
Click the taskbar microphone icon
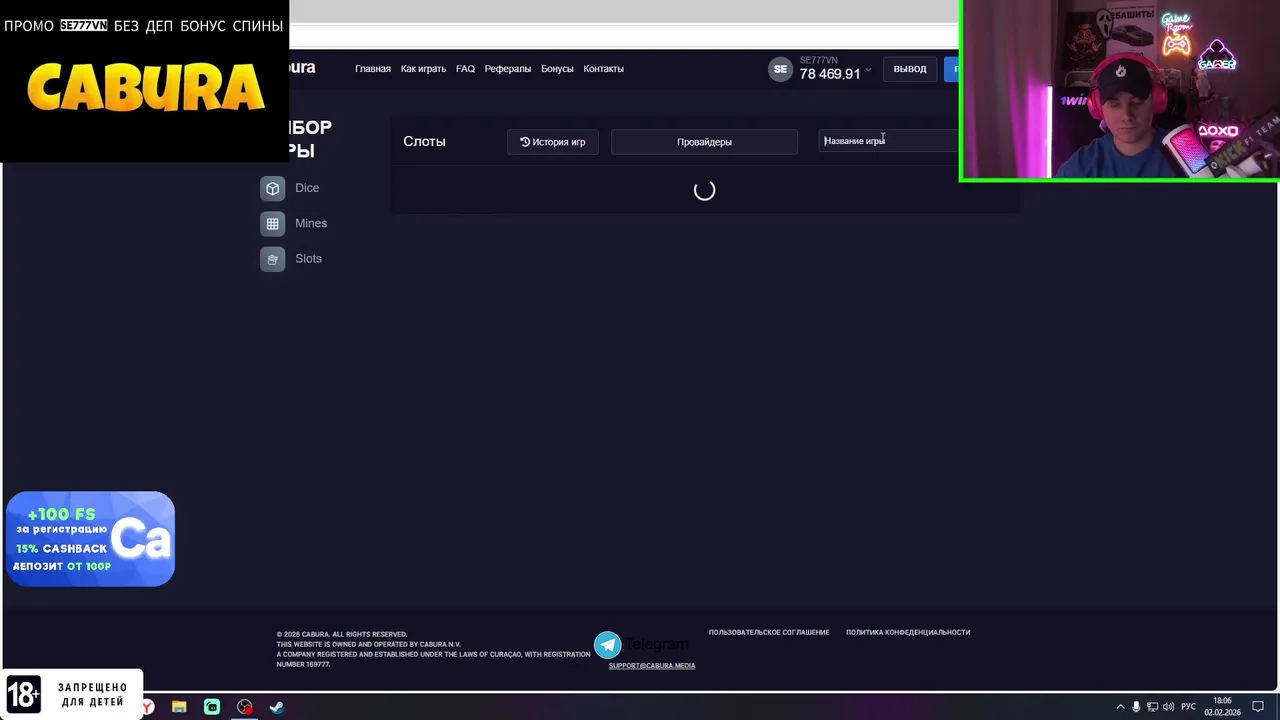click(x=1136, y=707)
